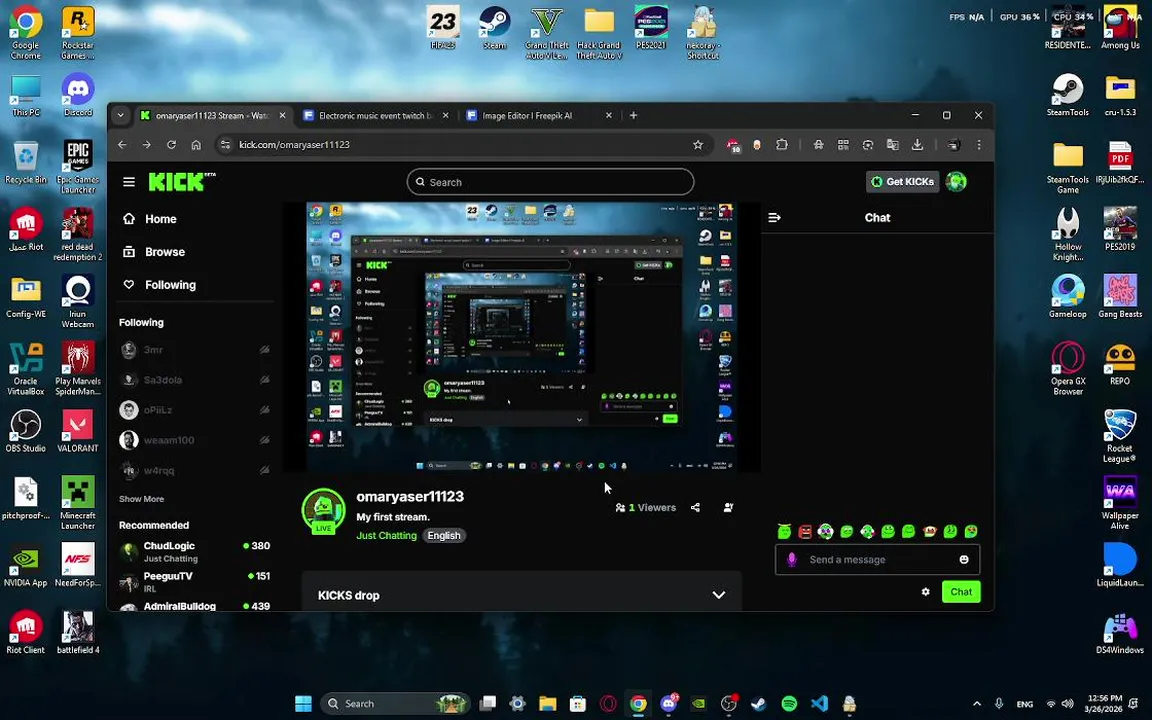The width and height of the screenshot is (1152, 720).
Task: Click the Send a message input
Action: (x=877, y=560)
